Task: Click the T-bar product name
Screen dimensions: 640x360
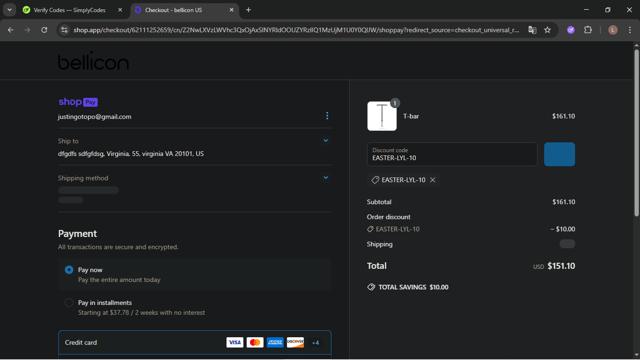Action: pos(411,116)
